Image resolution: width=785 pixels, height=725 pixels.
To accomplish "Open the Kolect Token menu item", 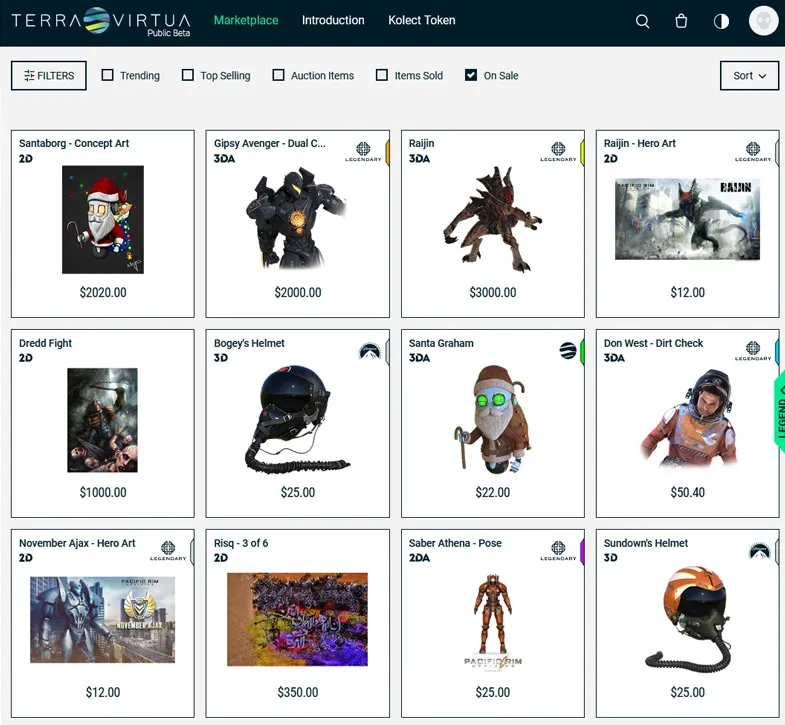I will coord(421,20).
